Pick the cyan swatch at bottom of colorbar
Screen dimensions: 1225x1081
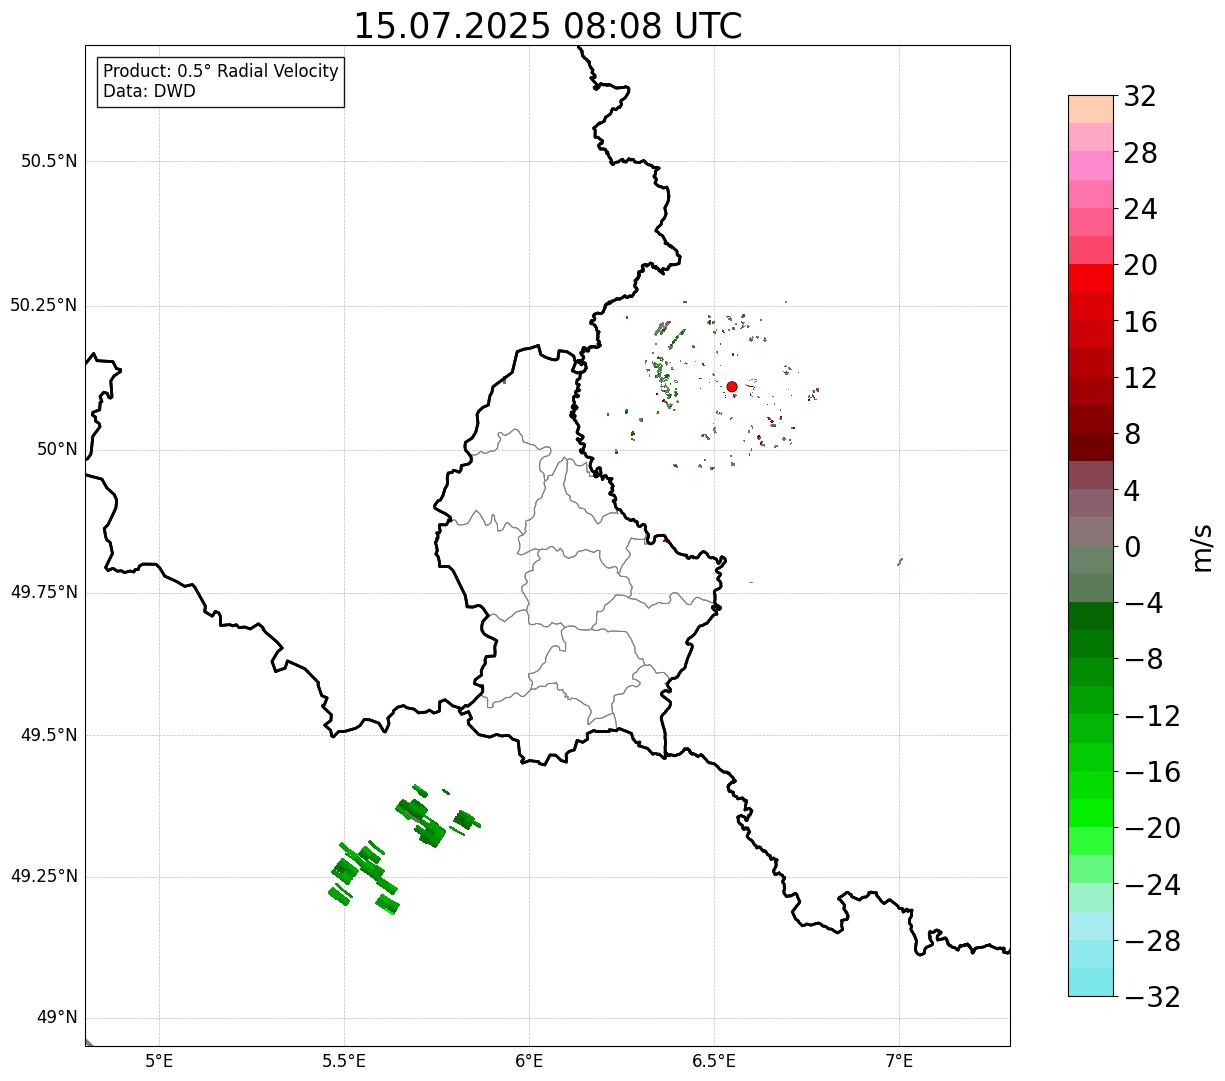(x=1090, y=982)
